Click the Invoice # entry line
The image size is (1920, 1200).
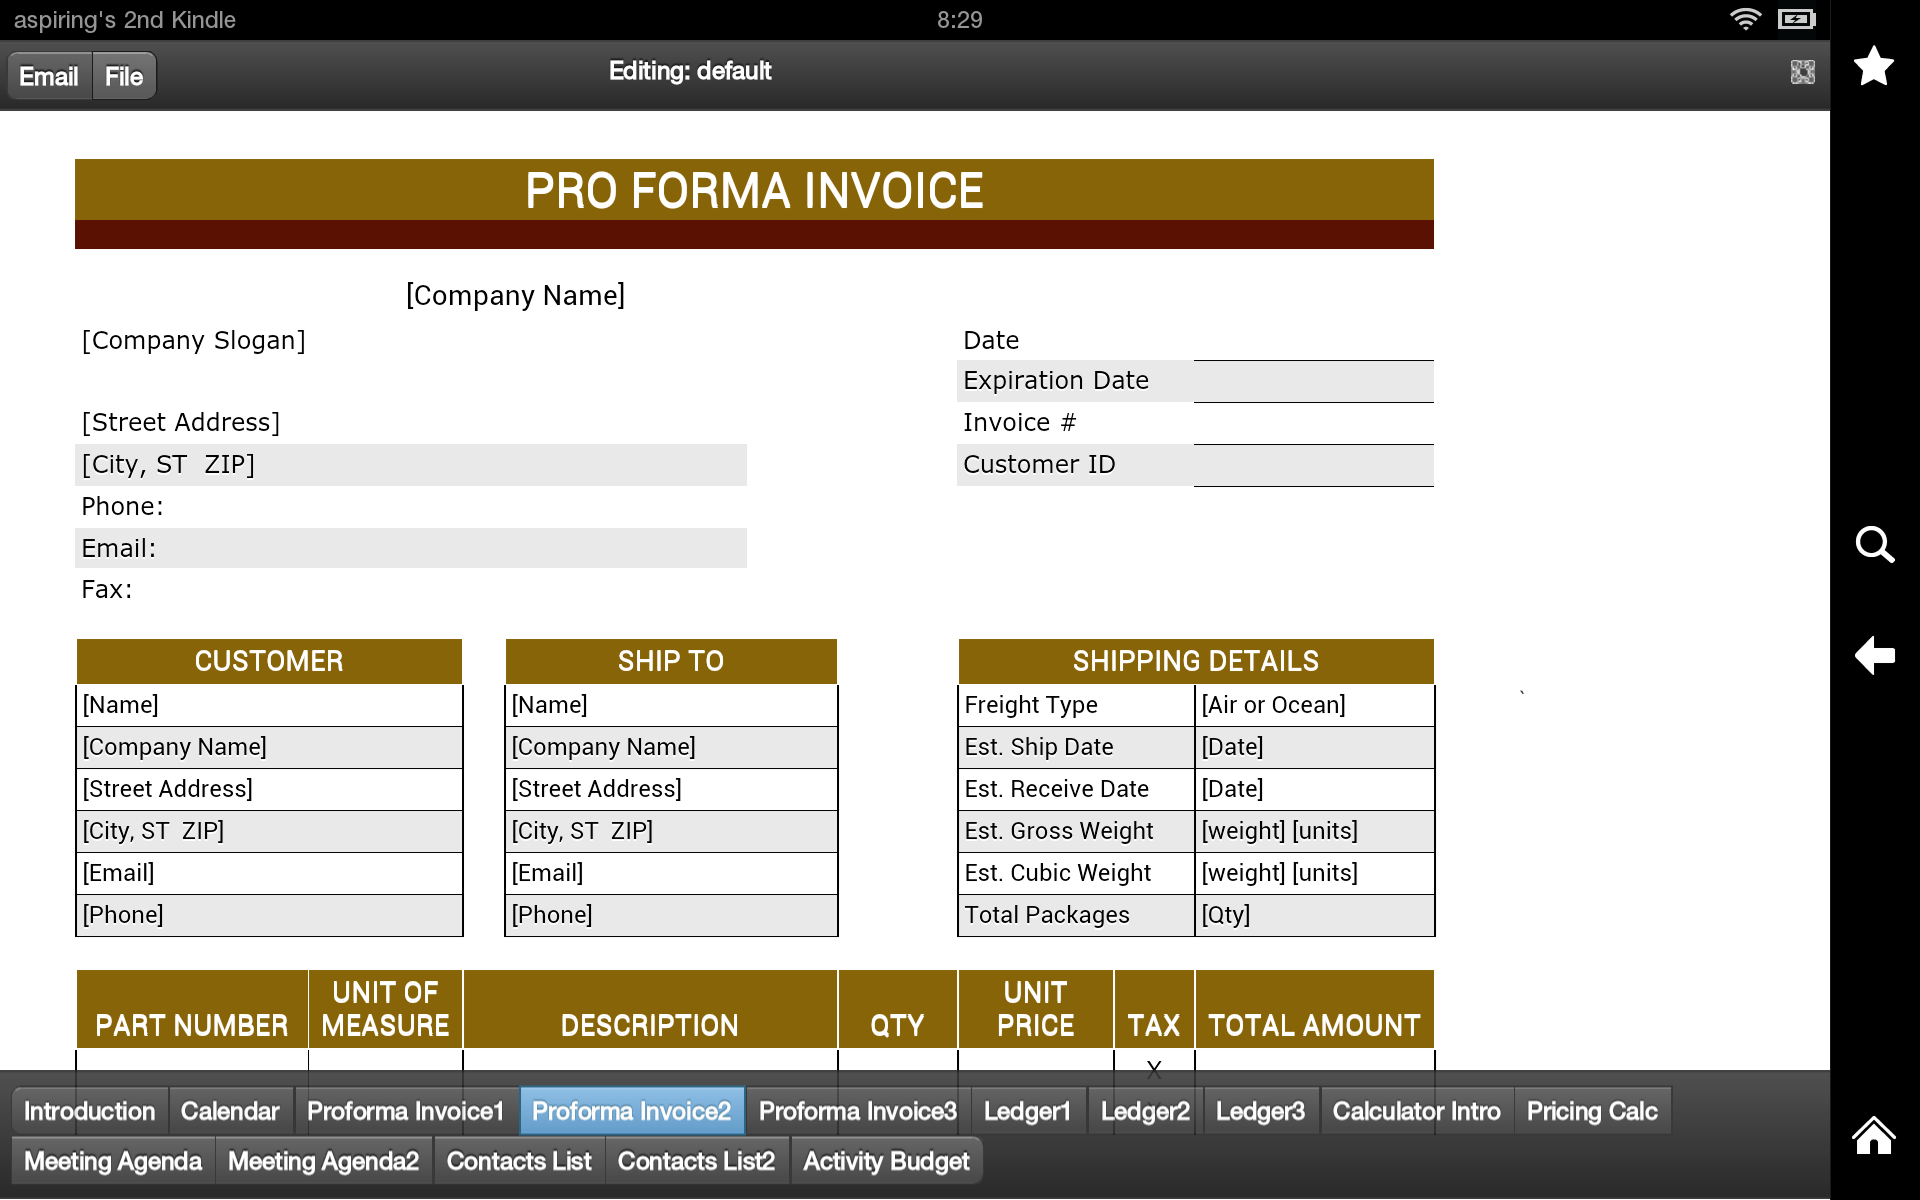[x=1313, y=423]
